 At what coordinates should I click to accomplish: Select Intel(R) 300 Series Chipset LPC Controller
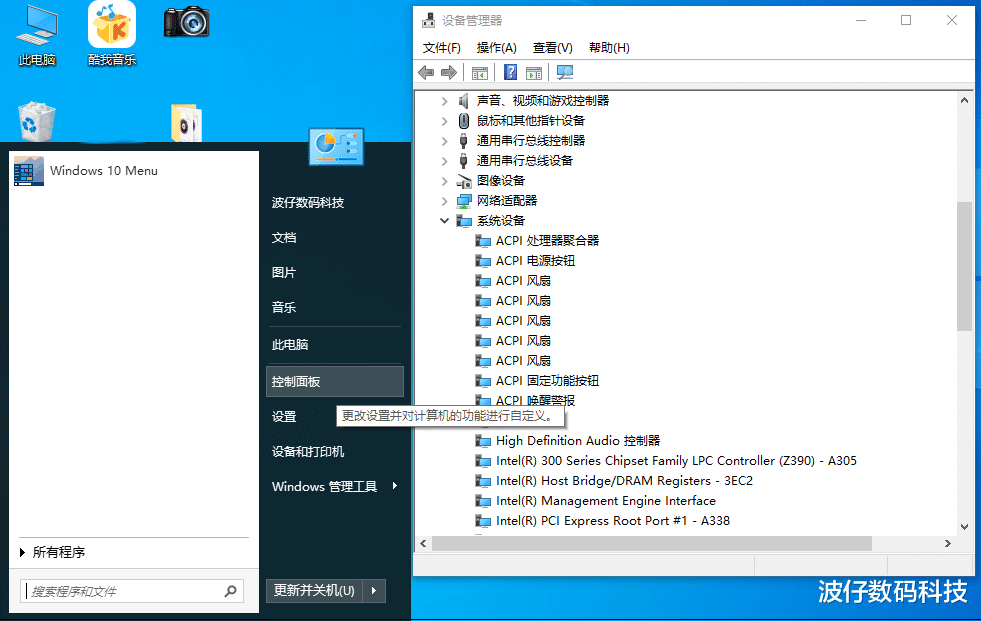point(676,461)
